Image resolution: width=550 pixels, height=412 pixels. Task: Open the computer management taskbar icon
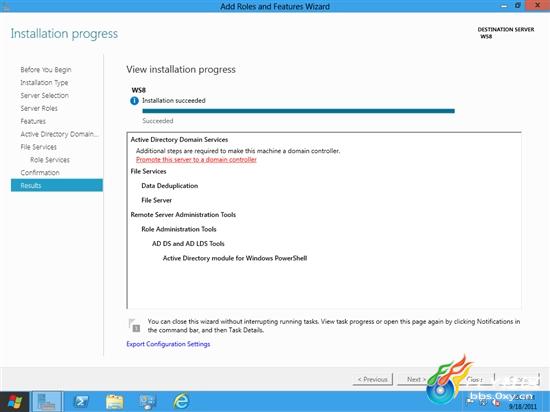(x=148, y=402)
